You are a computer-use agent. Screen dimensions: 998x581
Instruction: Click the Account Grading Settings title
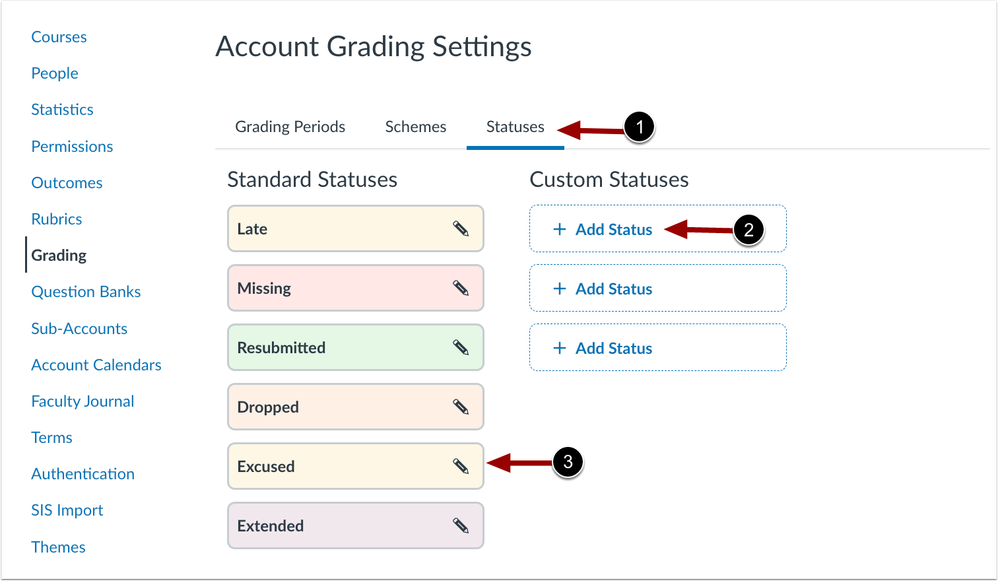pyautogui.click(x=374, y=47)
